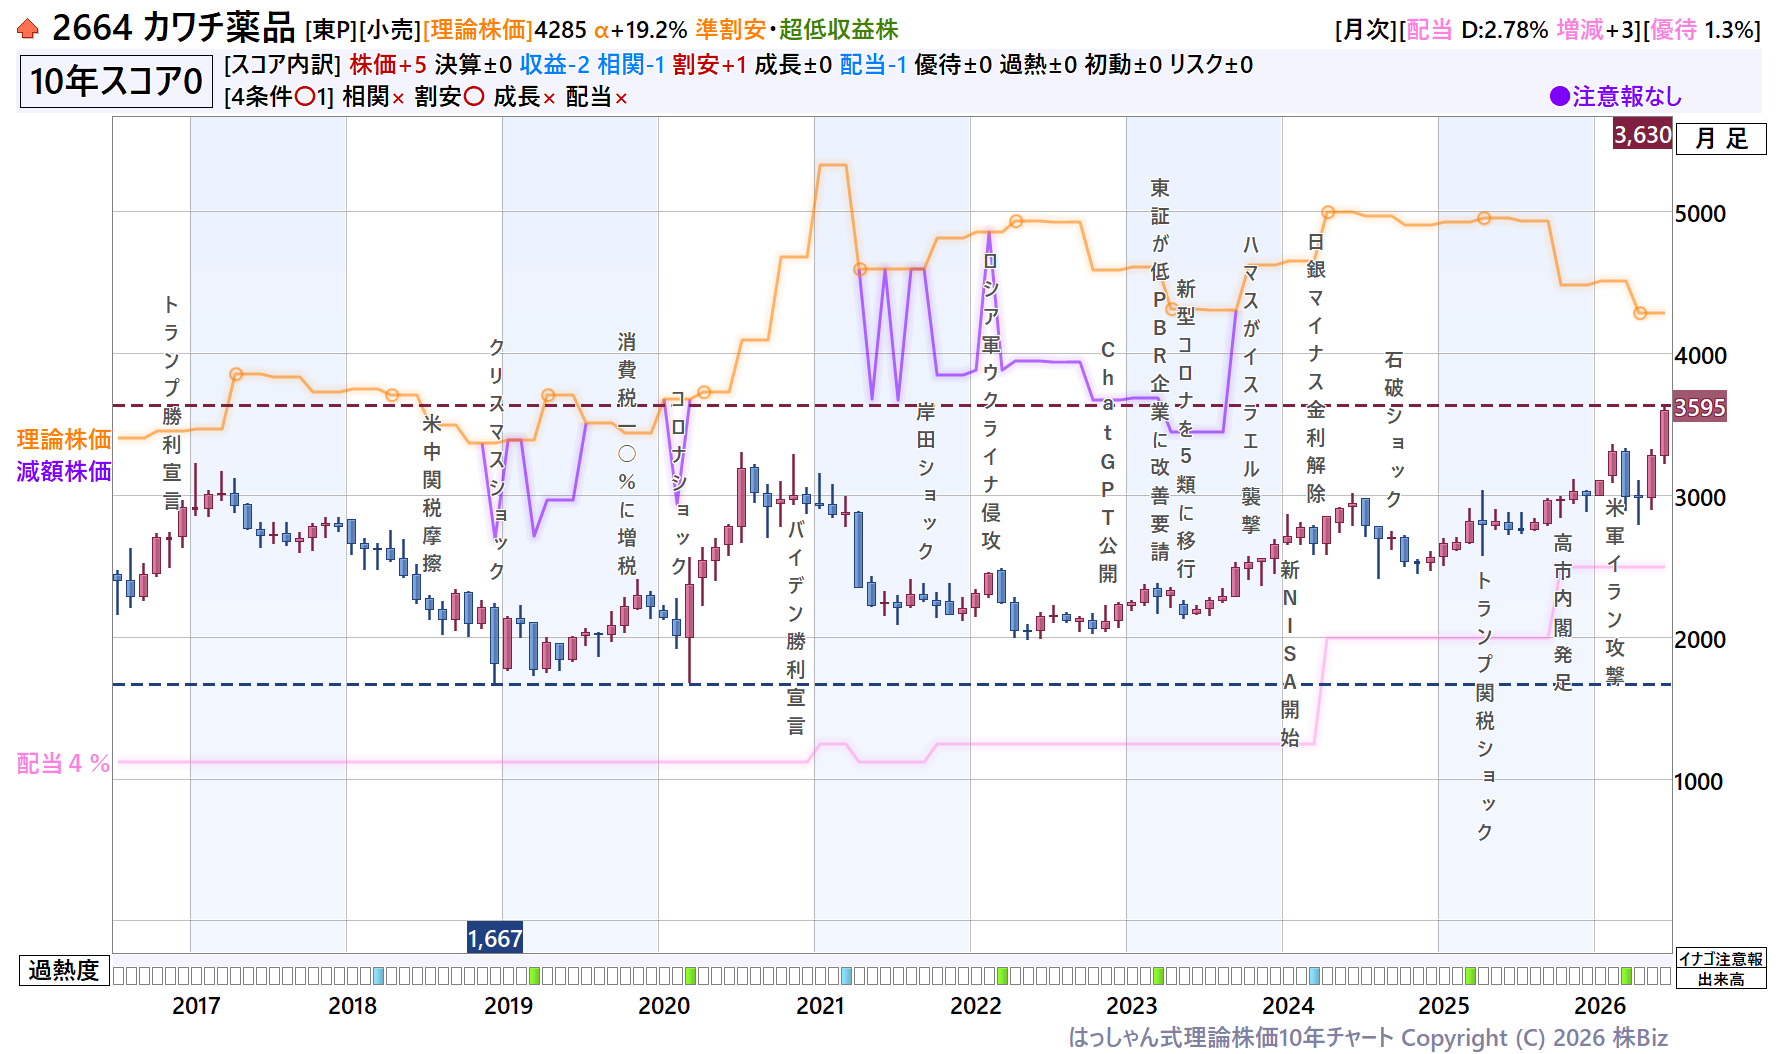Click the α+19.2% figure
The width and height of the screenshot is (1780, 1054).
click(641, 30)
